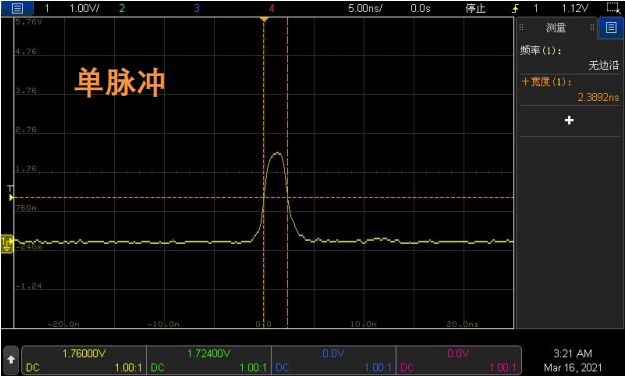Enable channel 2 in top bar
This screenshot has width=625, height=376.
click(122, 8)
